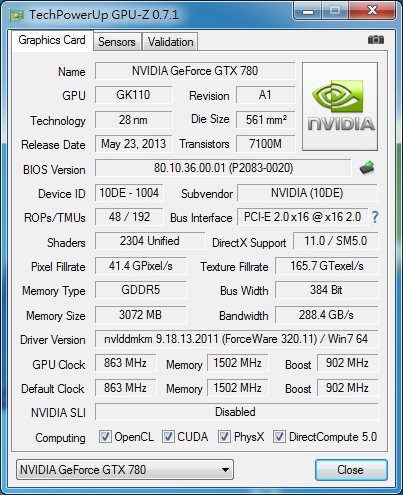Click the GPU field showing GK110

(133, 95)
